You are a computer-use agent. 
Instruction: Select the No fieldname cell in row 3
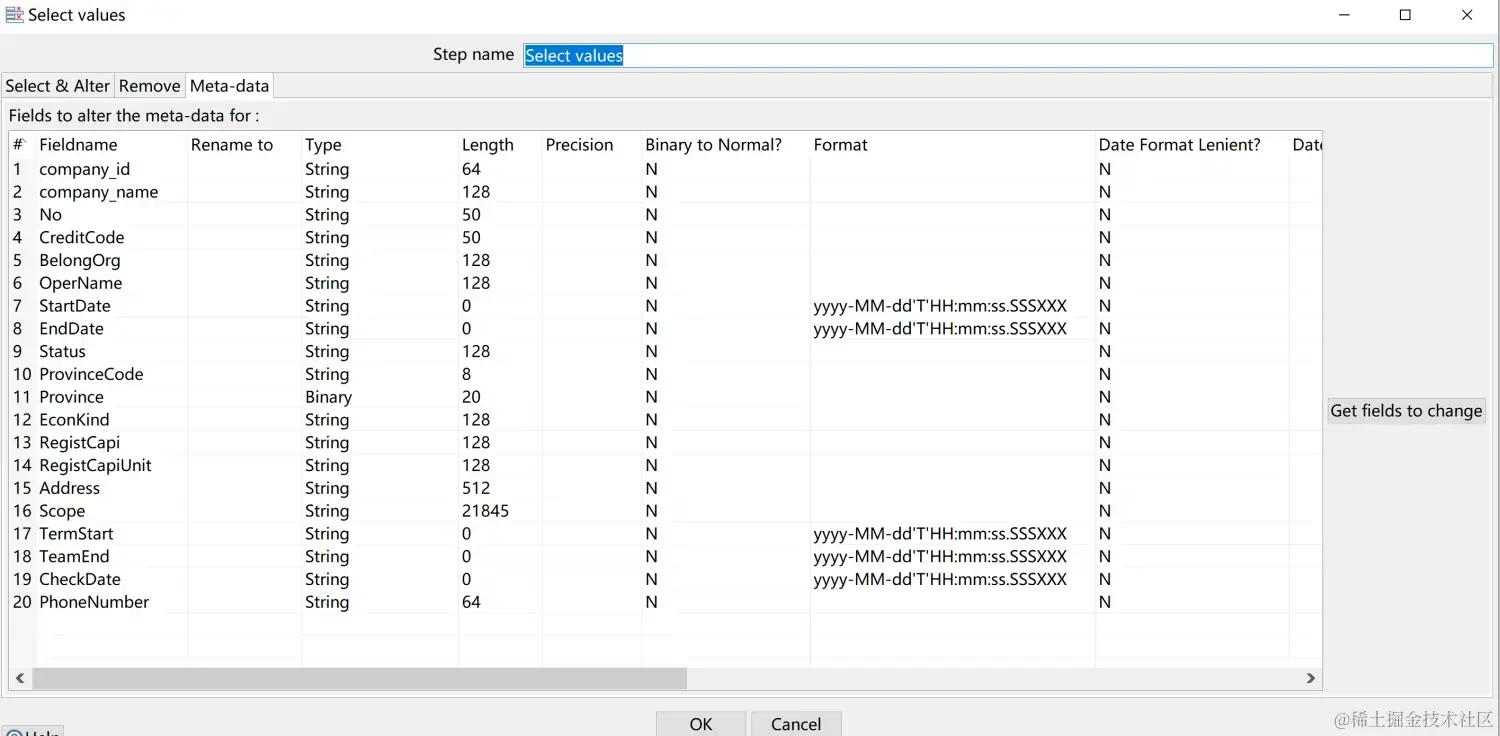112,215
